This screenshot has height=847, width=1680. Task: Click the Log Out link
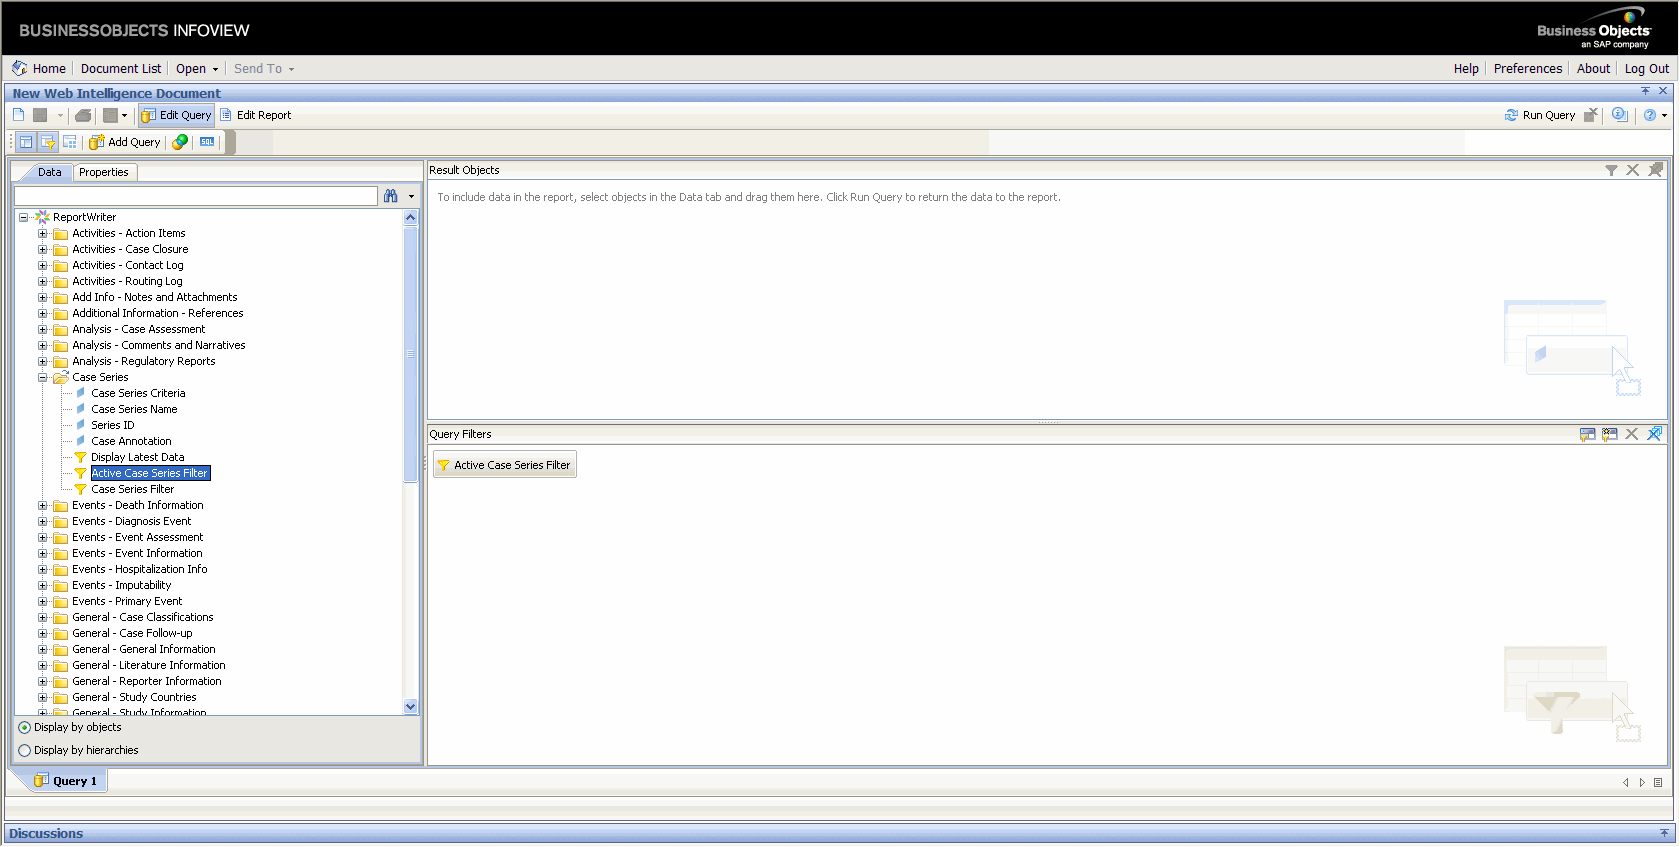(x=1646, y=69)
